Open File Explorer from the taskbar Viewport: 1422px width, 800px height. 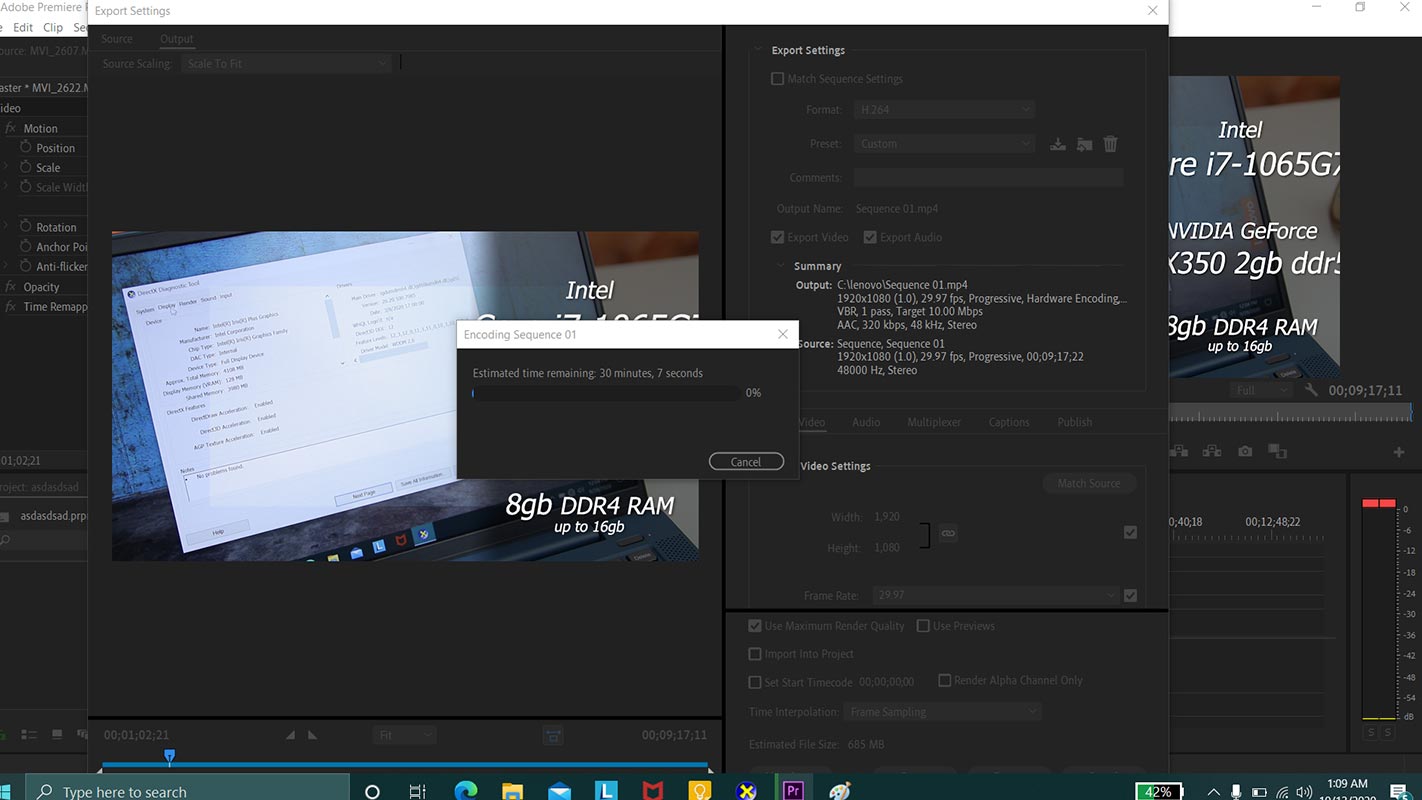coord(512,790)
